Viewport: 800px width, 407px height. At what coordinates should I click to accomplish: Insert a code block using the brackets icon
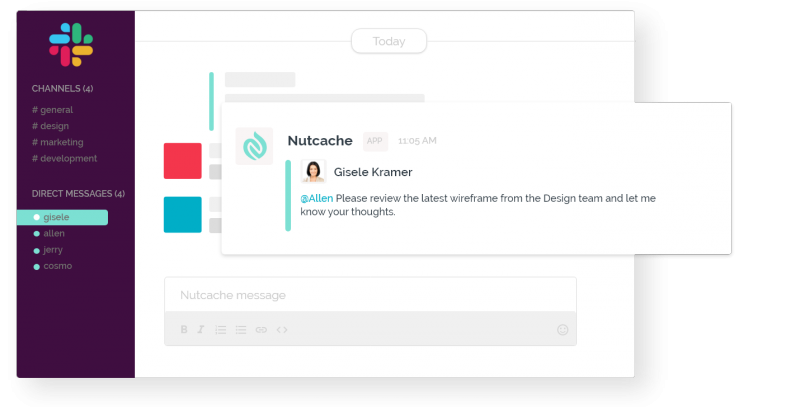(x=282, y=329)
